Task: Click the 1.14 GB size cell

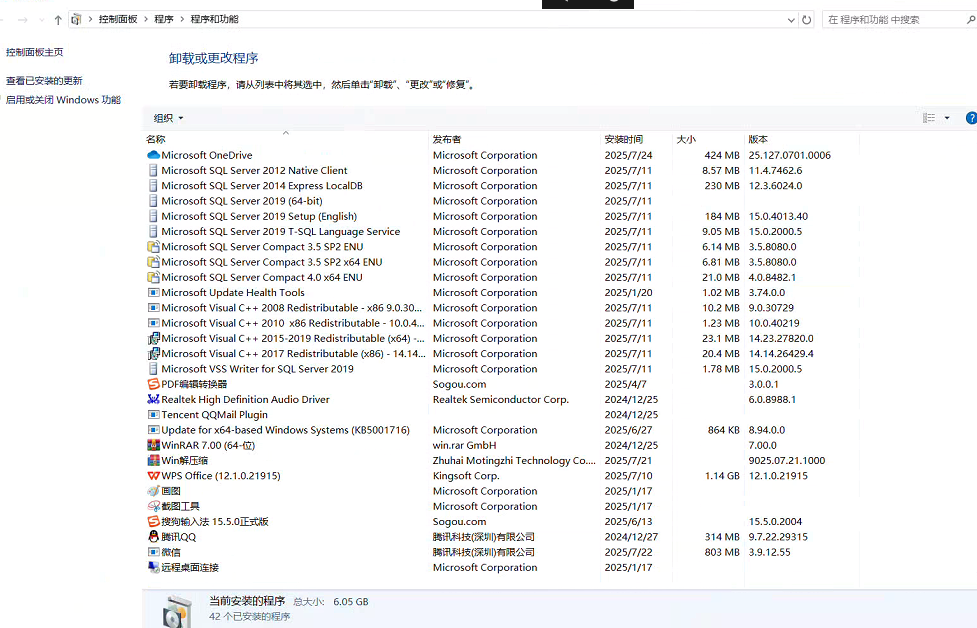Action: coord(722,475)
